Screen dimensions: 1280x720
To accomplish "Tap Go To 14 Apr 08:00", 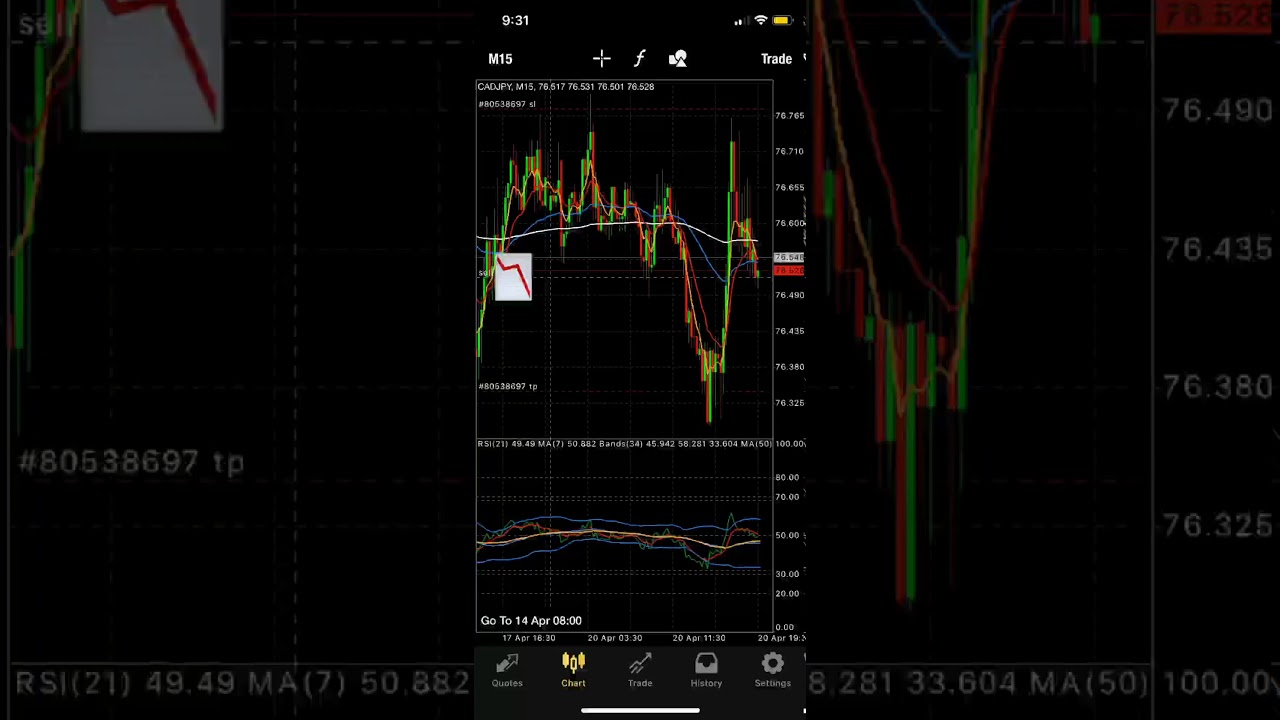I will coord(531,621).
